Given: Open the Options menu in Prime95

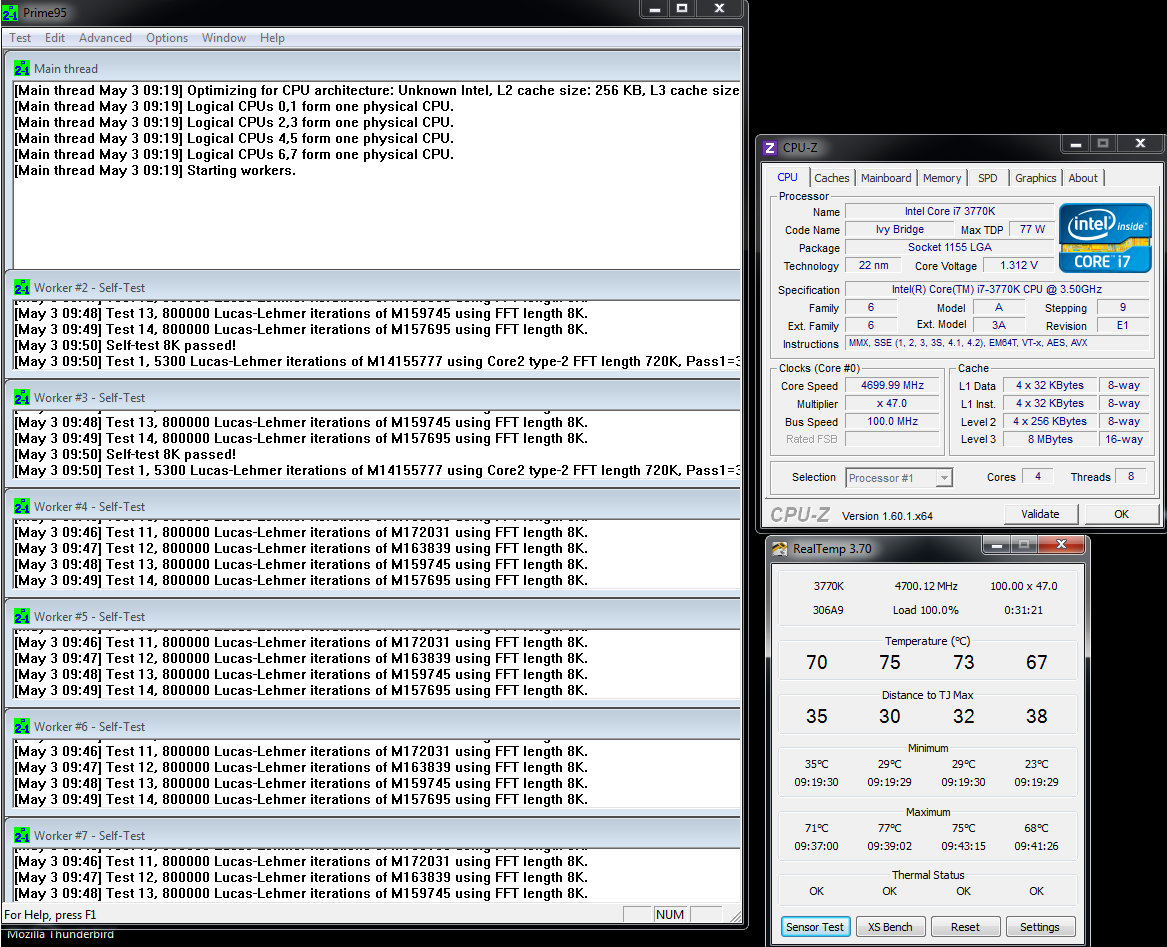Looking at the screenshot, I should (167, 38).
